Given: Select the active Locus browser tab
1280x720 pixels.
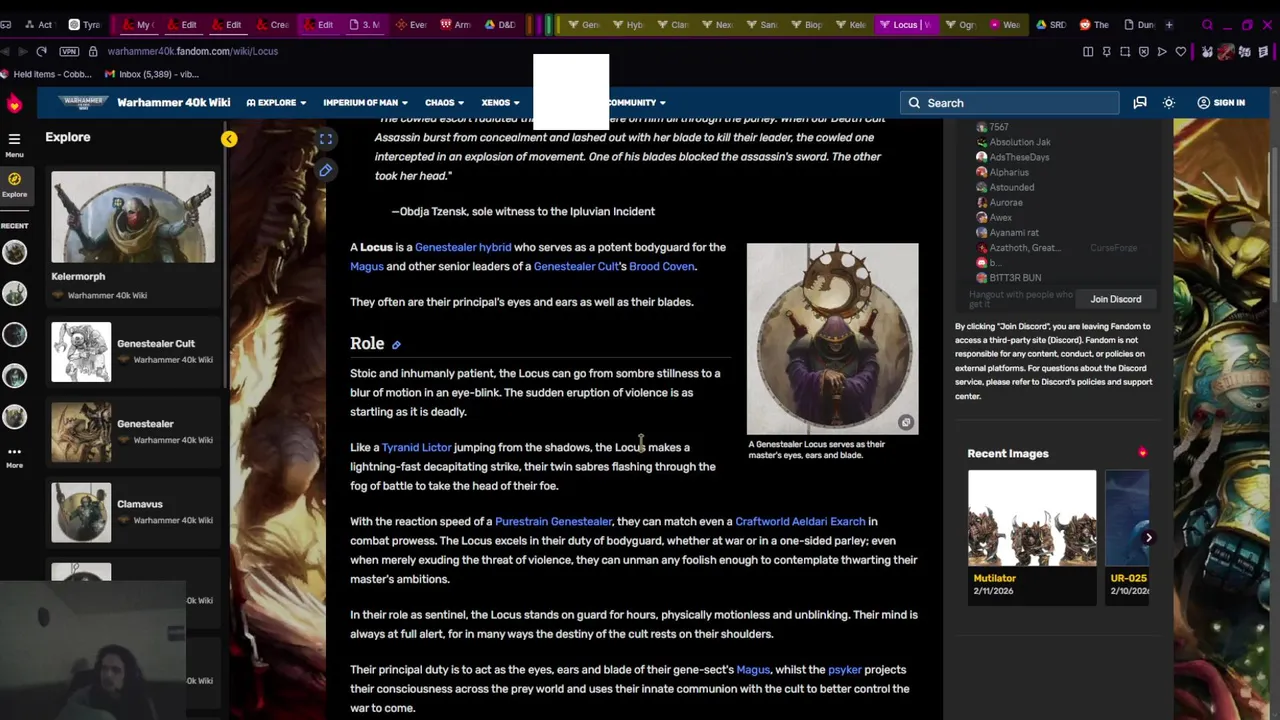Looking at the screenshot, I should coord(904,25).
